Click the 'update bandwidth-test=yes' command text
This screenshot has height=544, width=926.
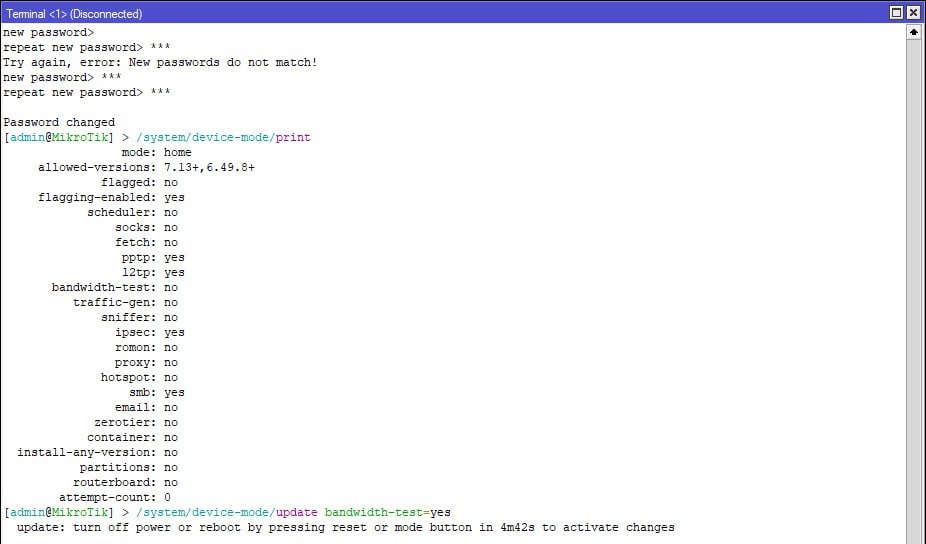[363, 513]
